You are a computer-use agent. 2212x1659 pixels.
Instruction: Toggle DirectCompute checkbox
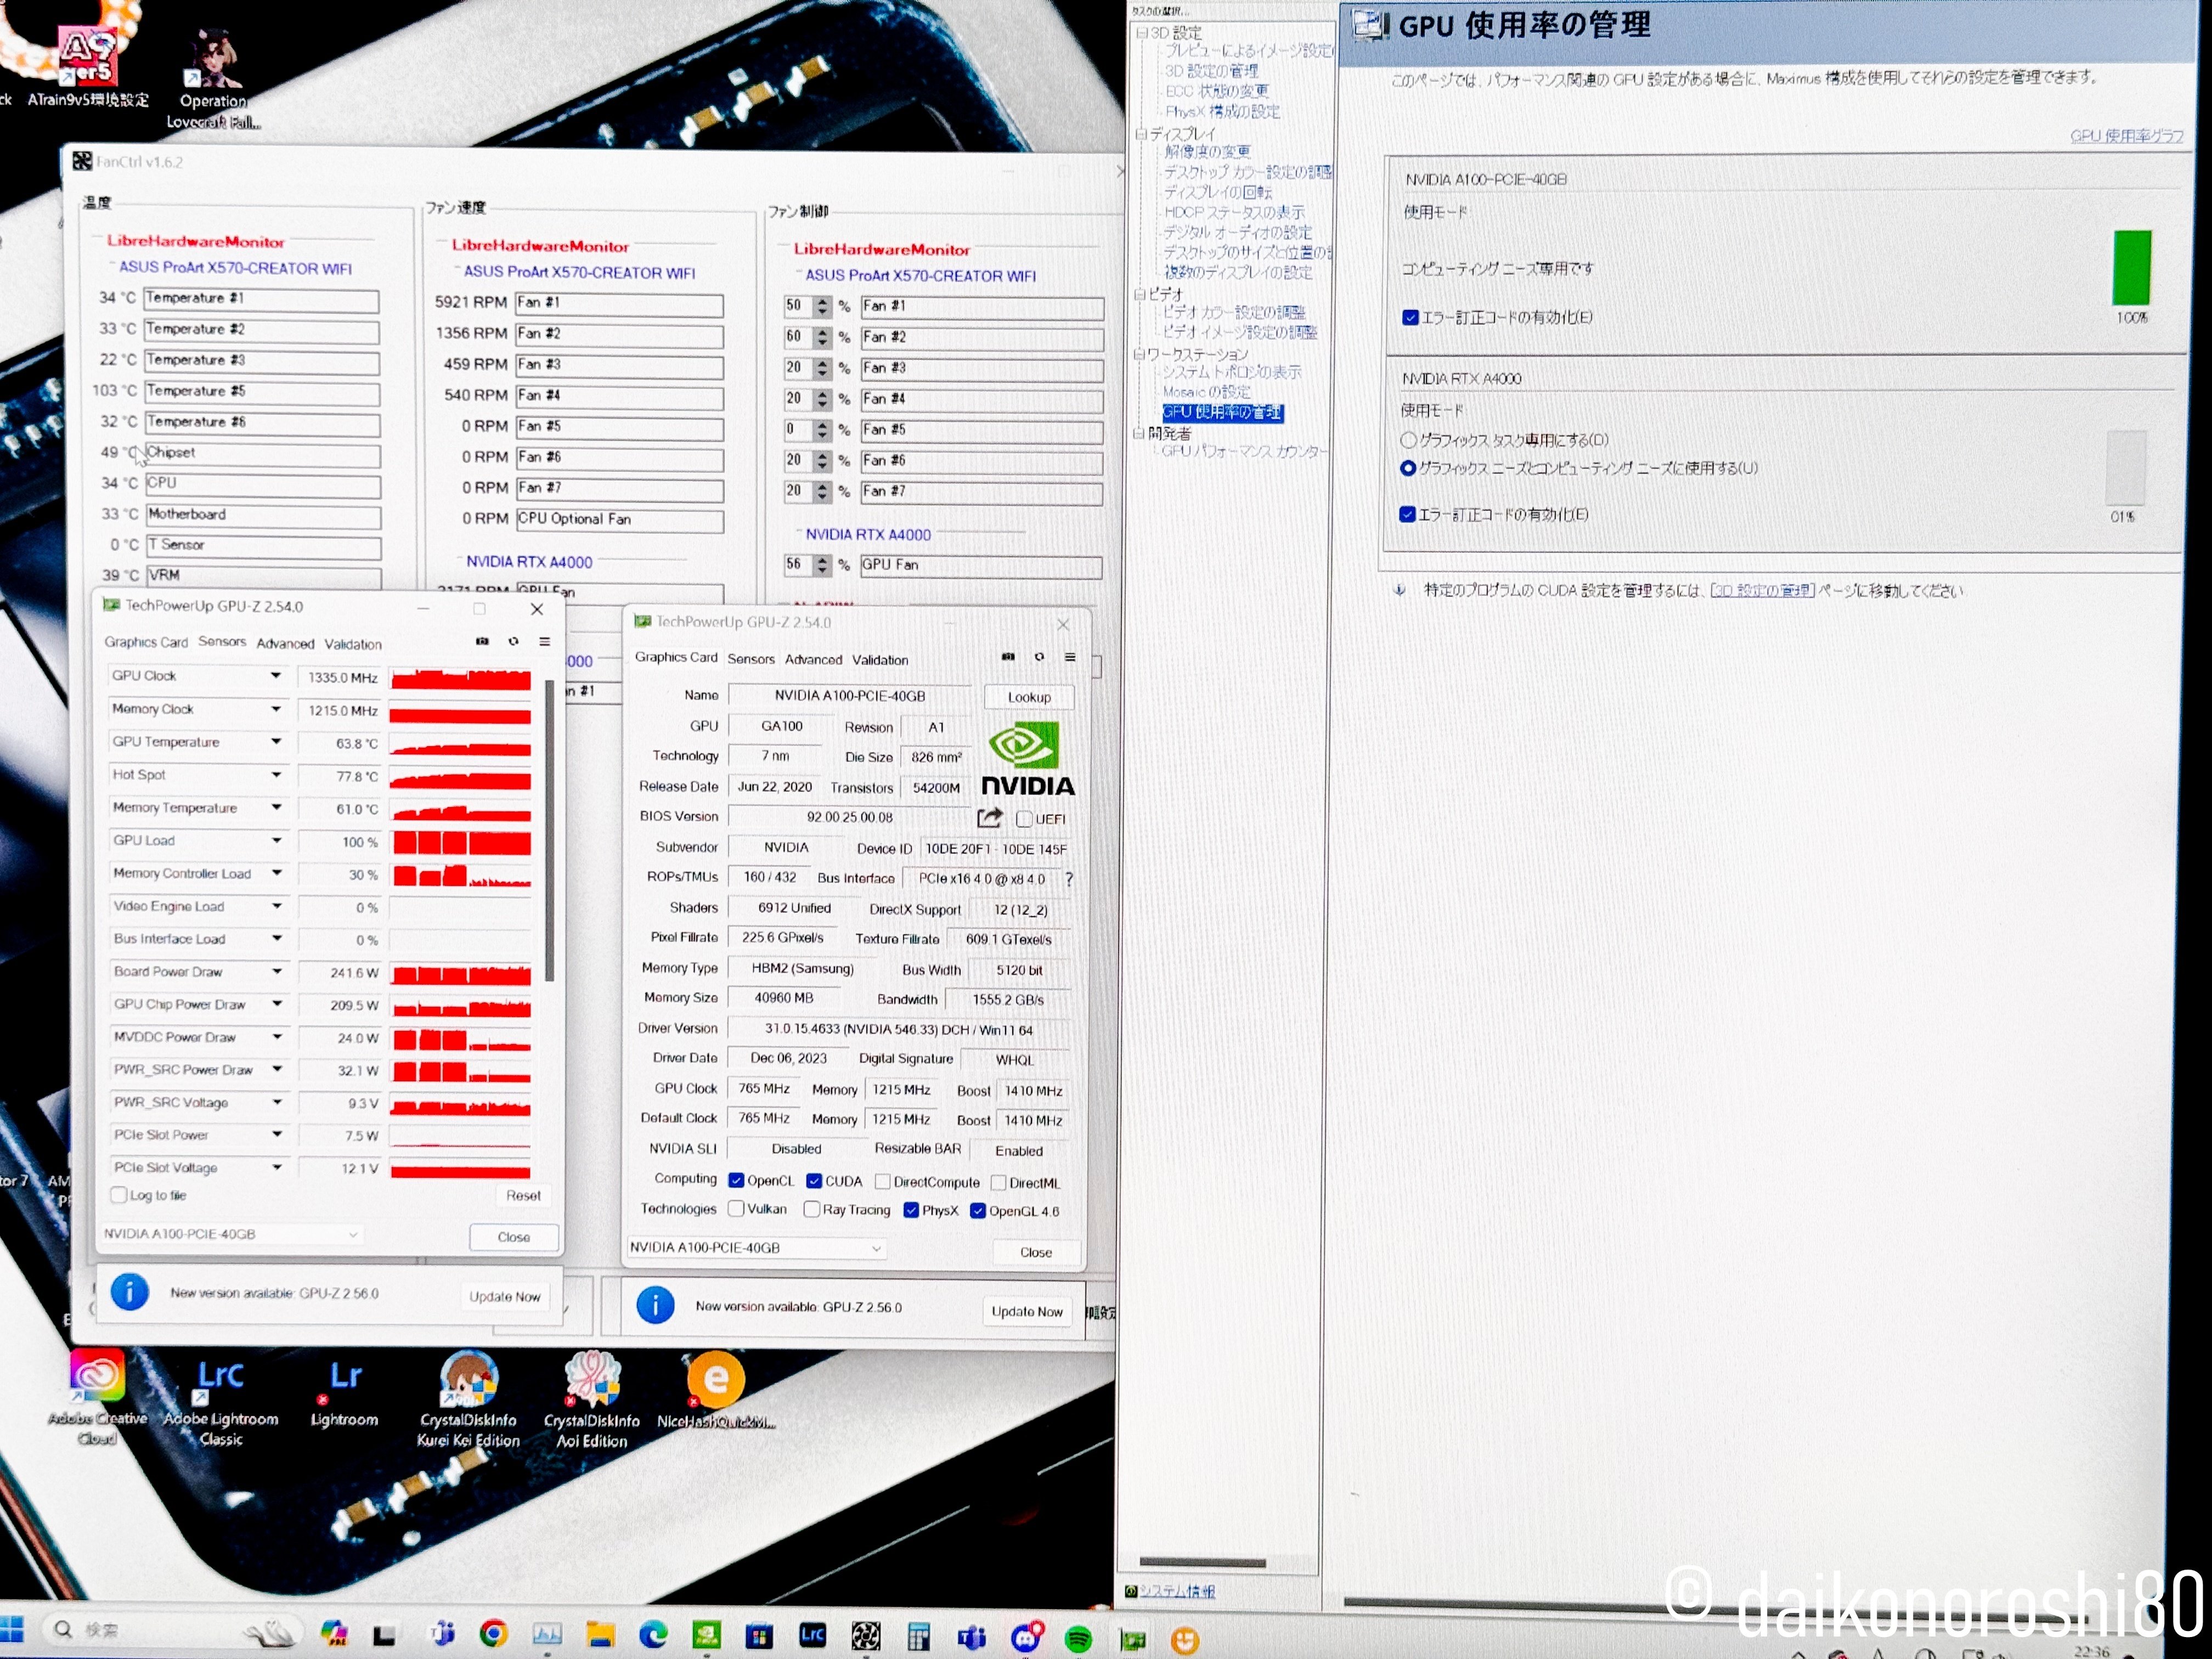point(883,1182)
